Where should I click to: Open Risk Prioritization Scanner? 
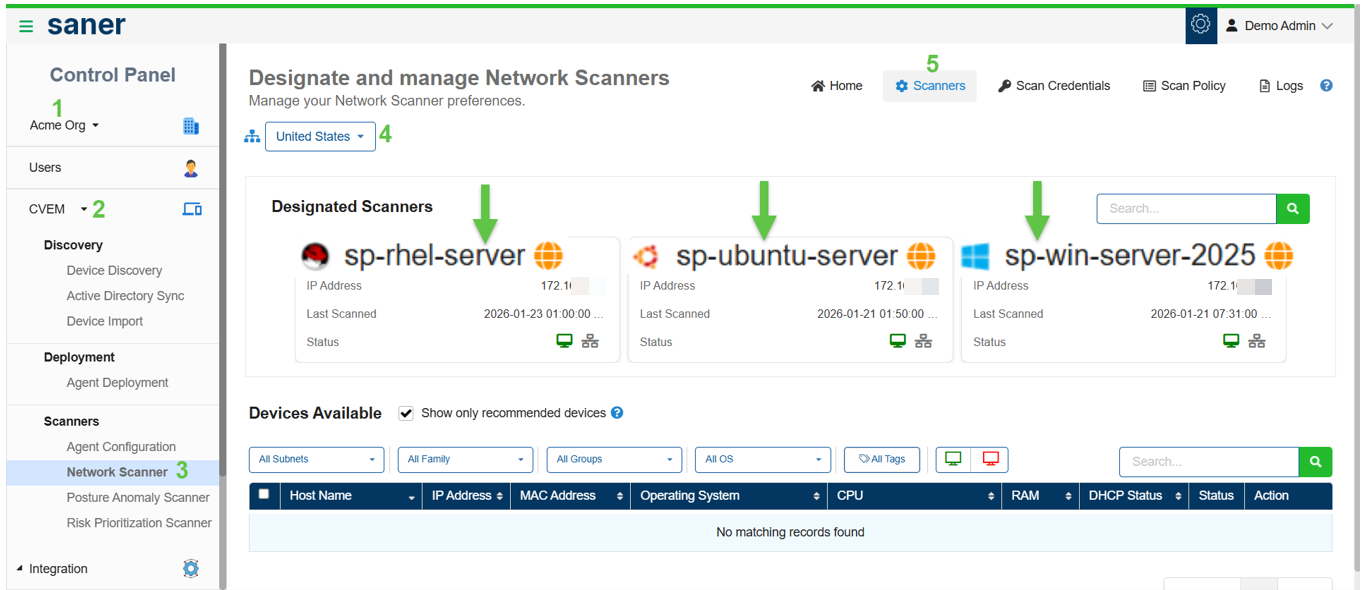139,522
